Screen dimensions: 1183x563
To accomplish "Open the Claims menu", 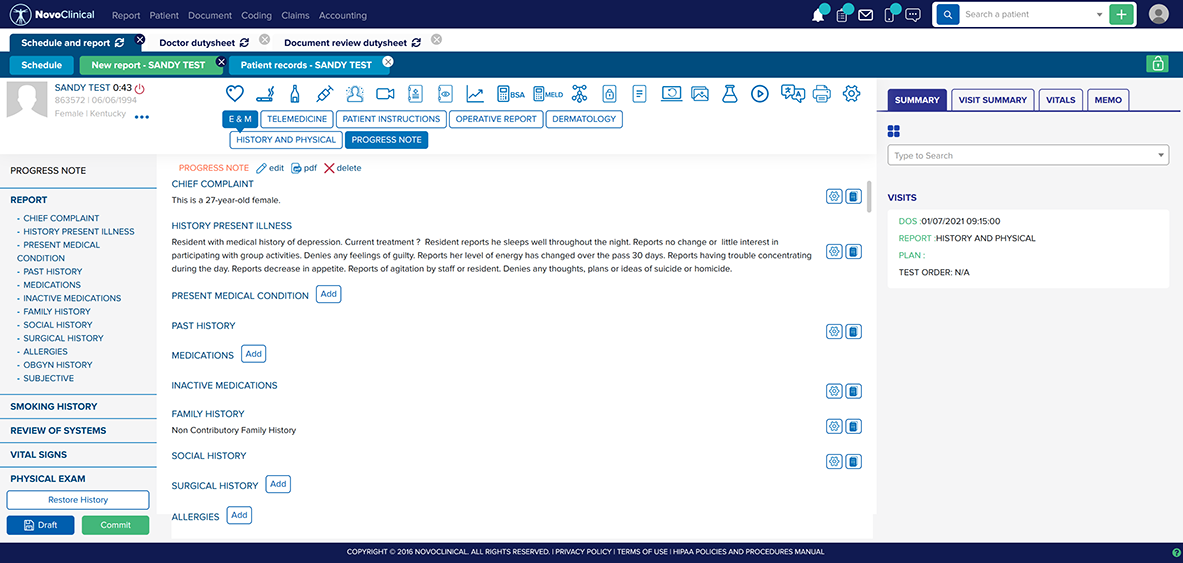I will (295, 16).
